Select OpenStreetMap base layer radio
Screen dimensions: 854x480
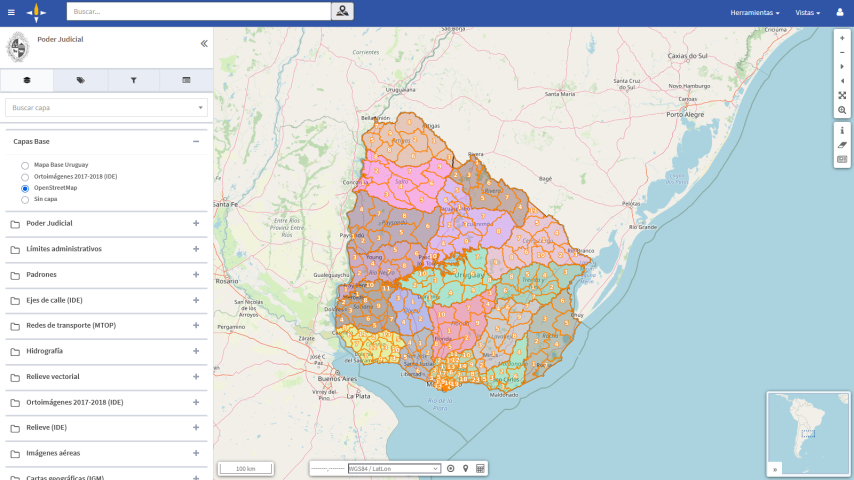pos(25,189)
